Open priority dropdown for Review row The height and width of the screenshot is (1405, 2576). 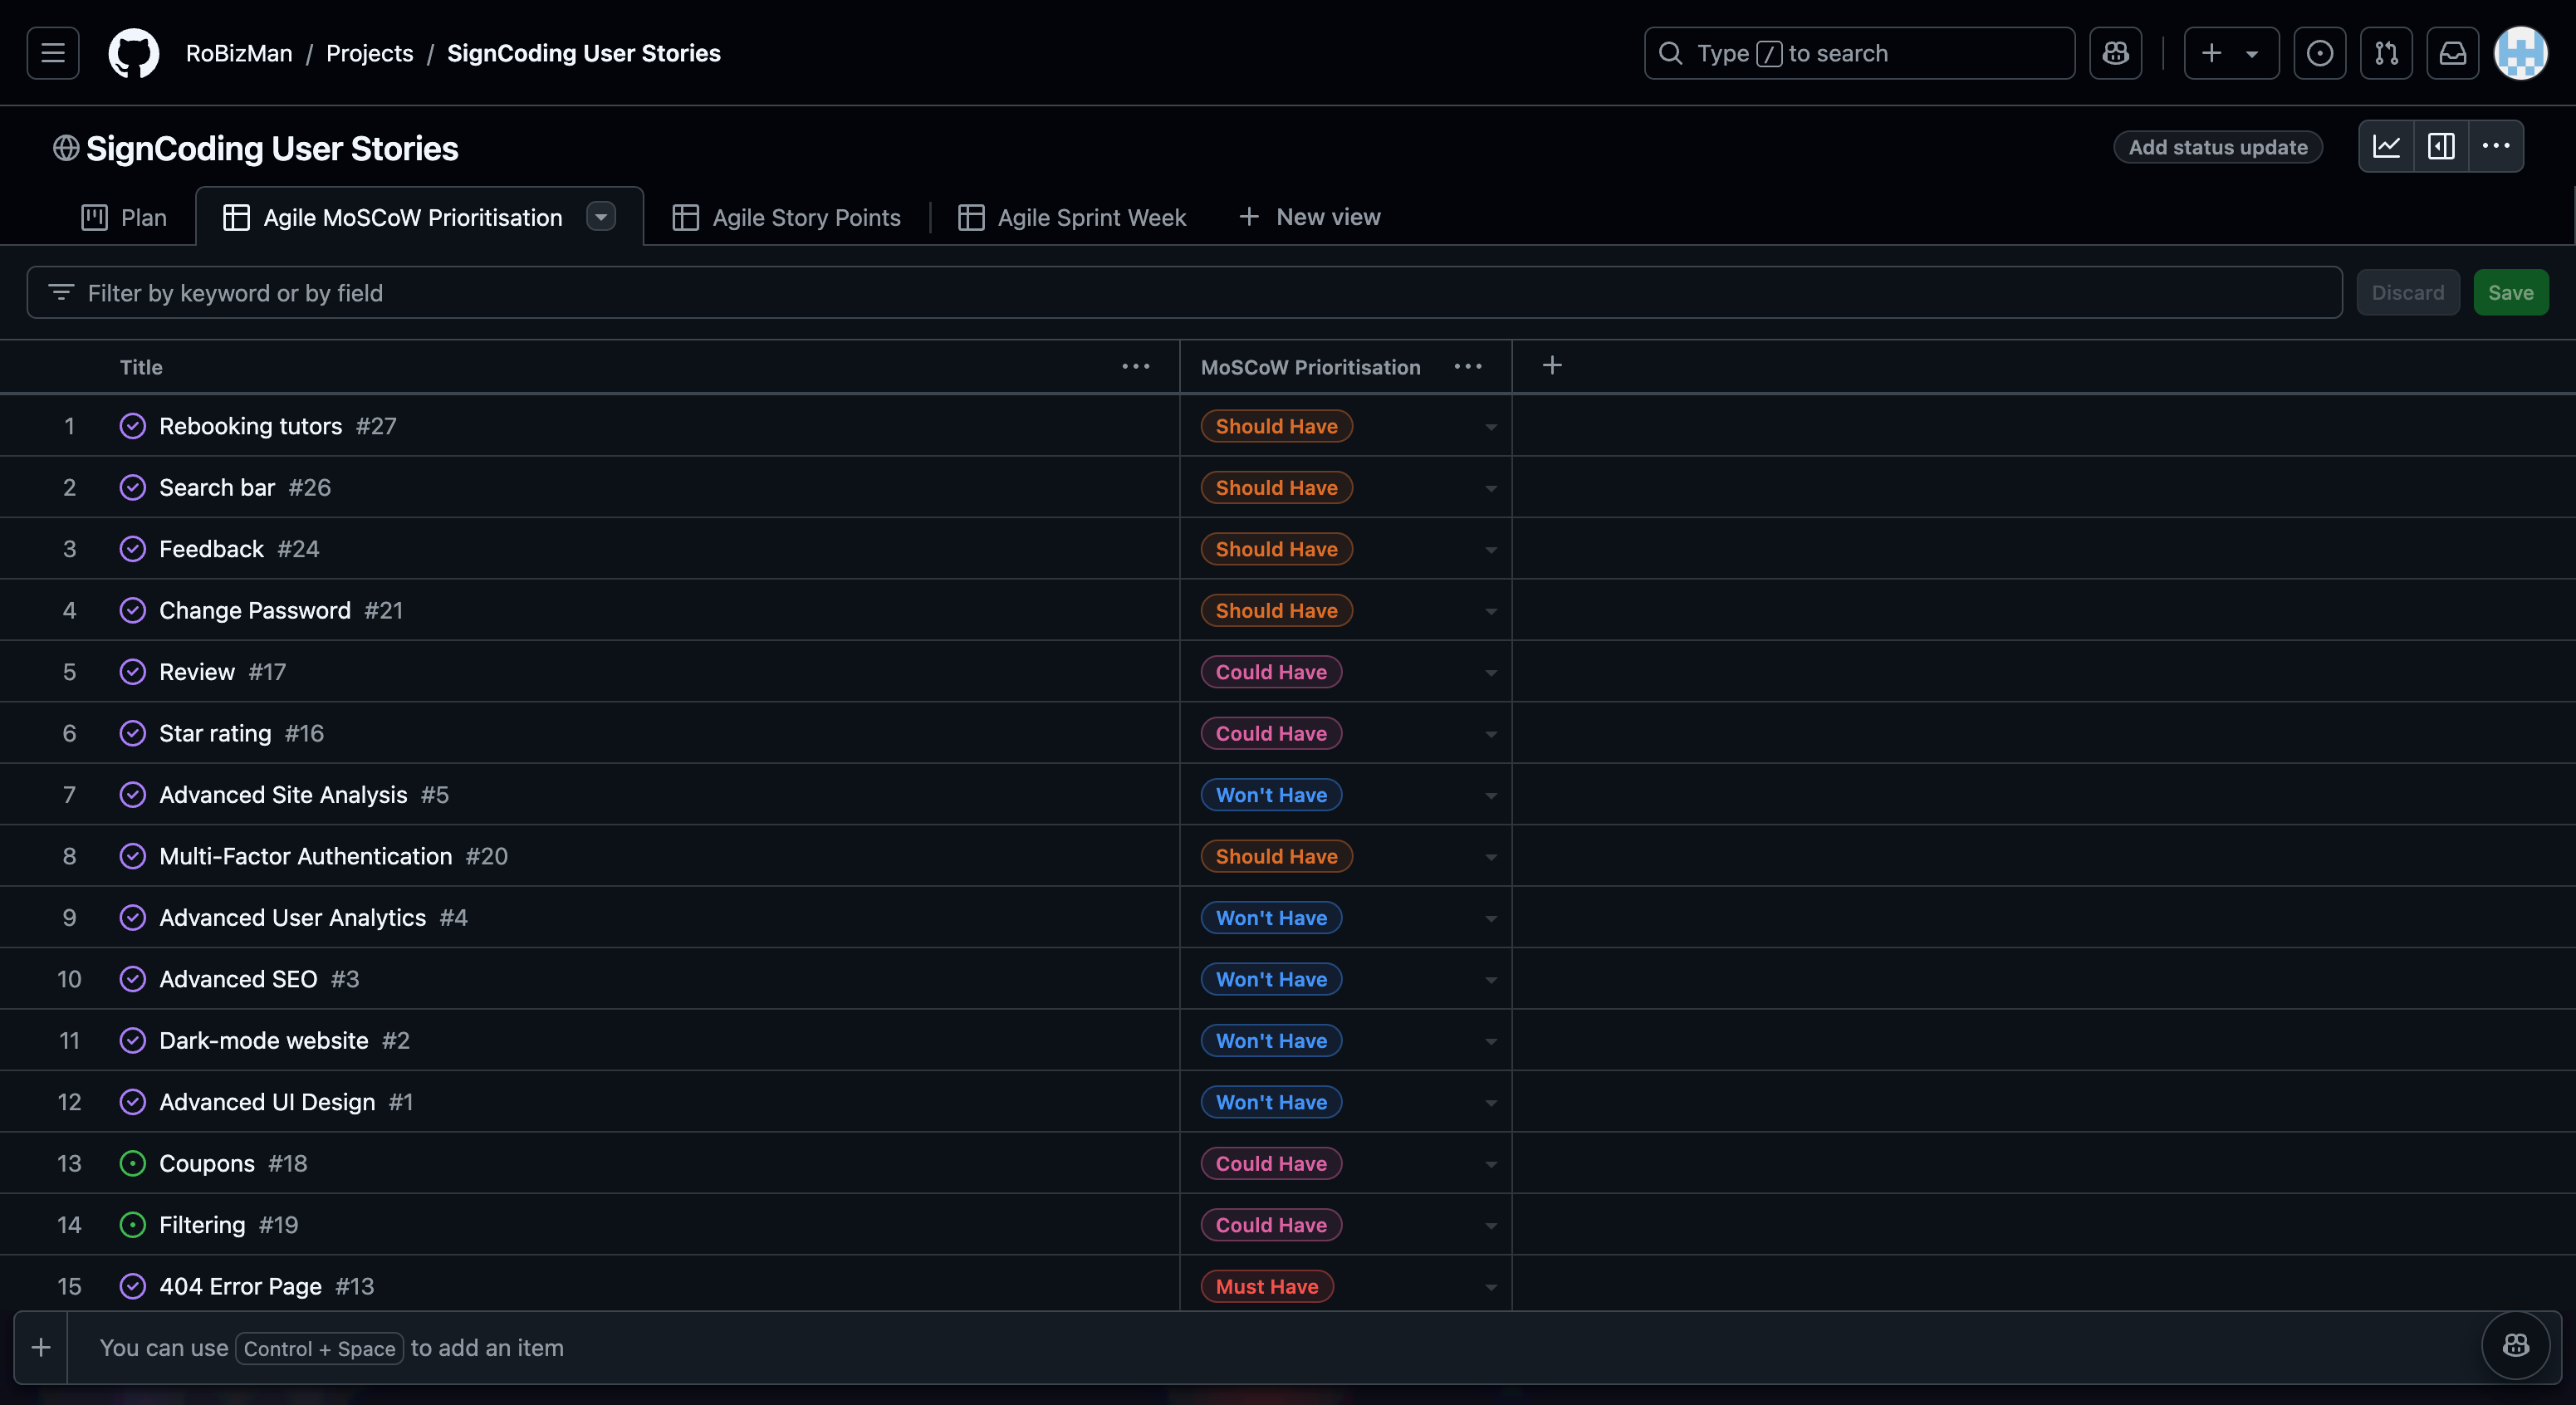click(1491, 673)
